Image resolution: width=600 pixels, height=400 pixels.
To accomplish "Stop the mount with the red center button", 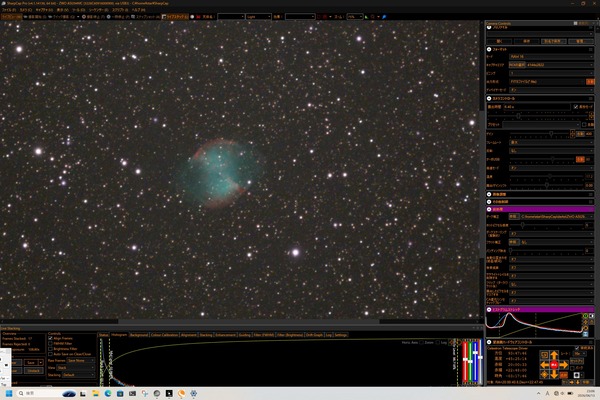I will [x=554, y=365].
